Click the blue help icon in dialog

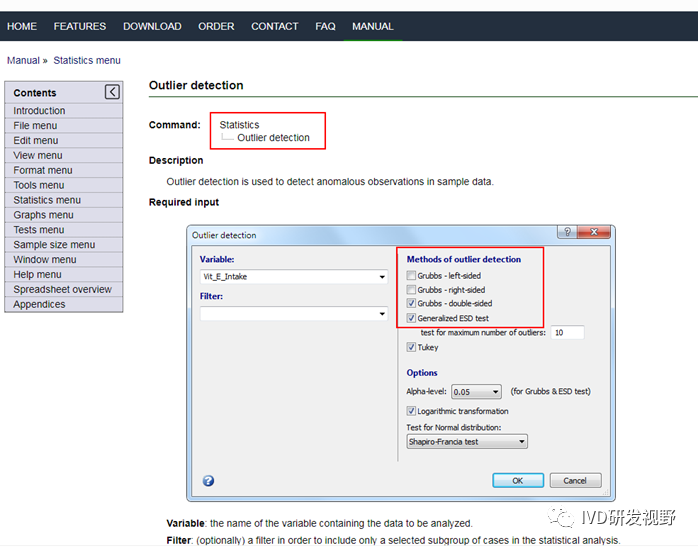[208, 480]
